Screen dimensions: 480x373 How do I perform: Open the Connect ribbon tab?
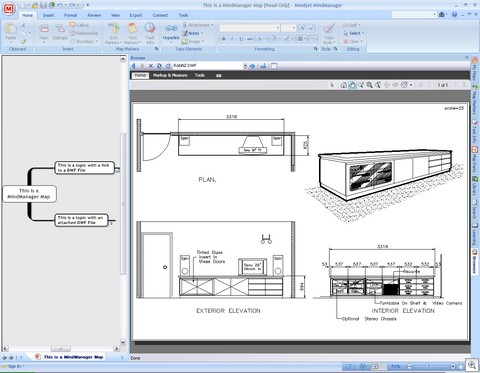click(x=160, y=15)
